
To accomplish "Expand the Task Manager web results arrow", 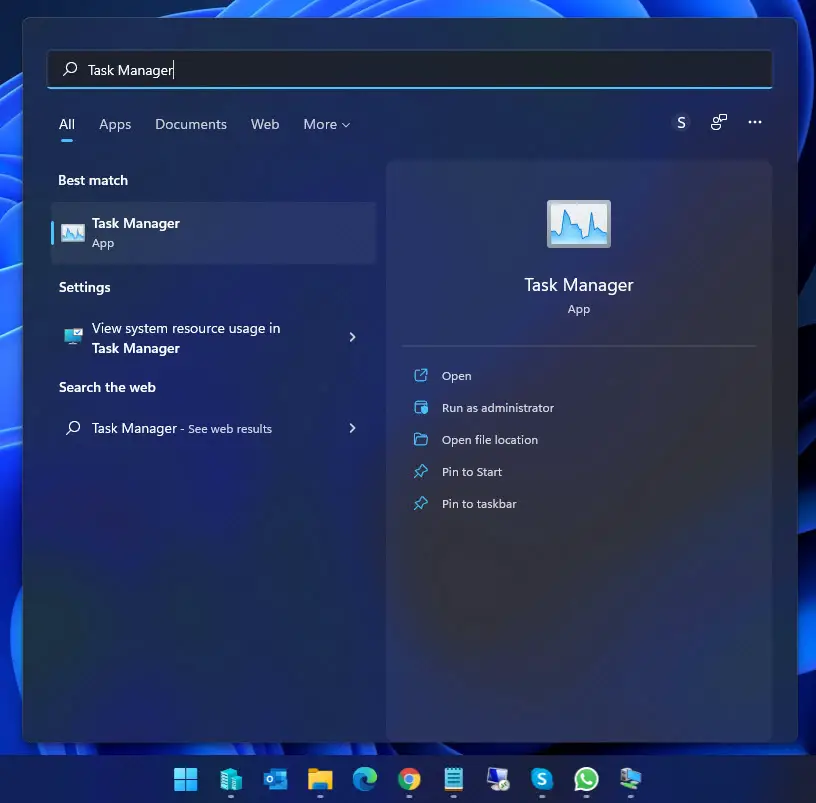I will (352, 428).
